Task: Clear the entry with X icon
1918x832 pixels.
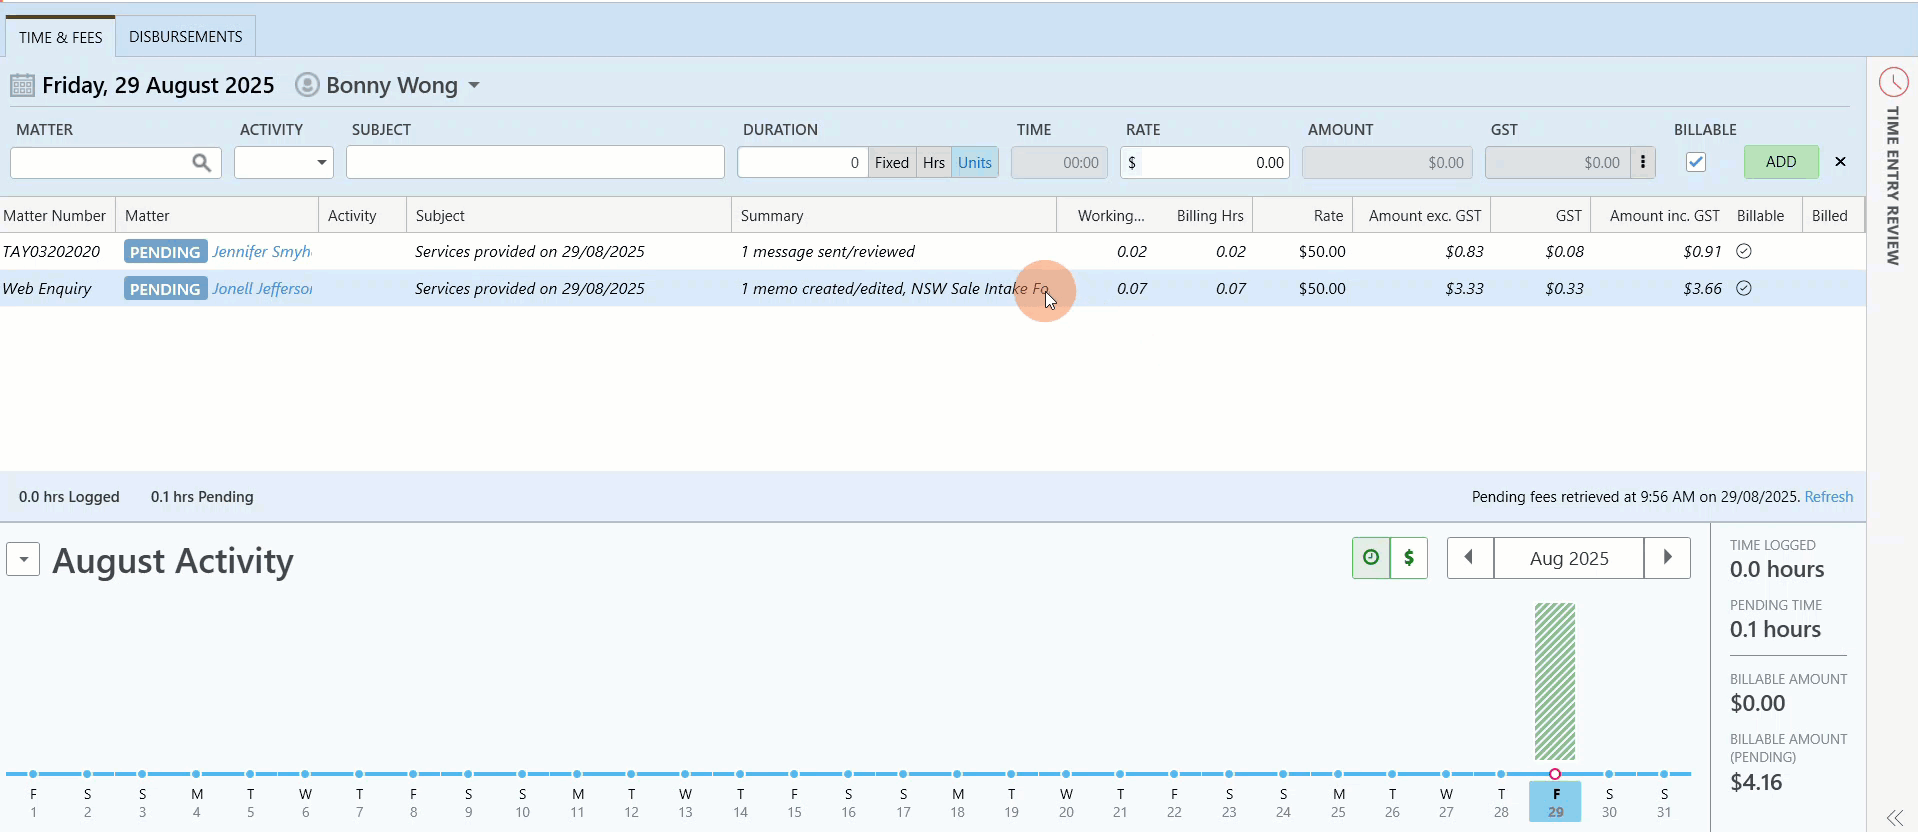Action: point(1840,162)
